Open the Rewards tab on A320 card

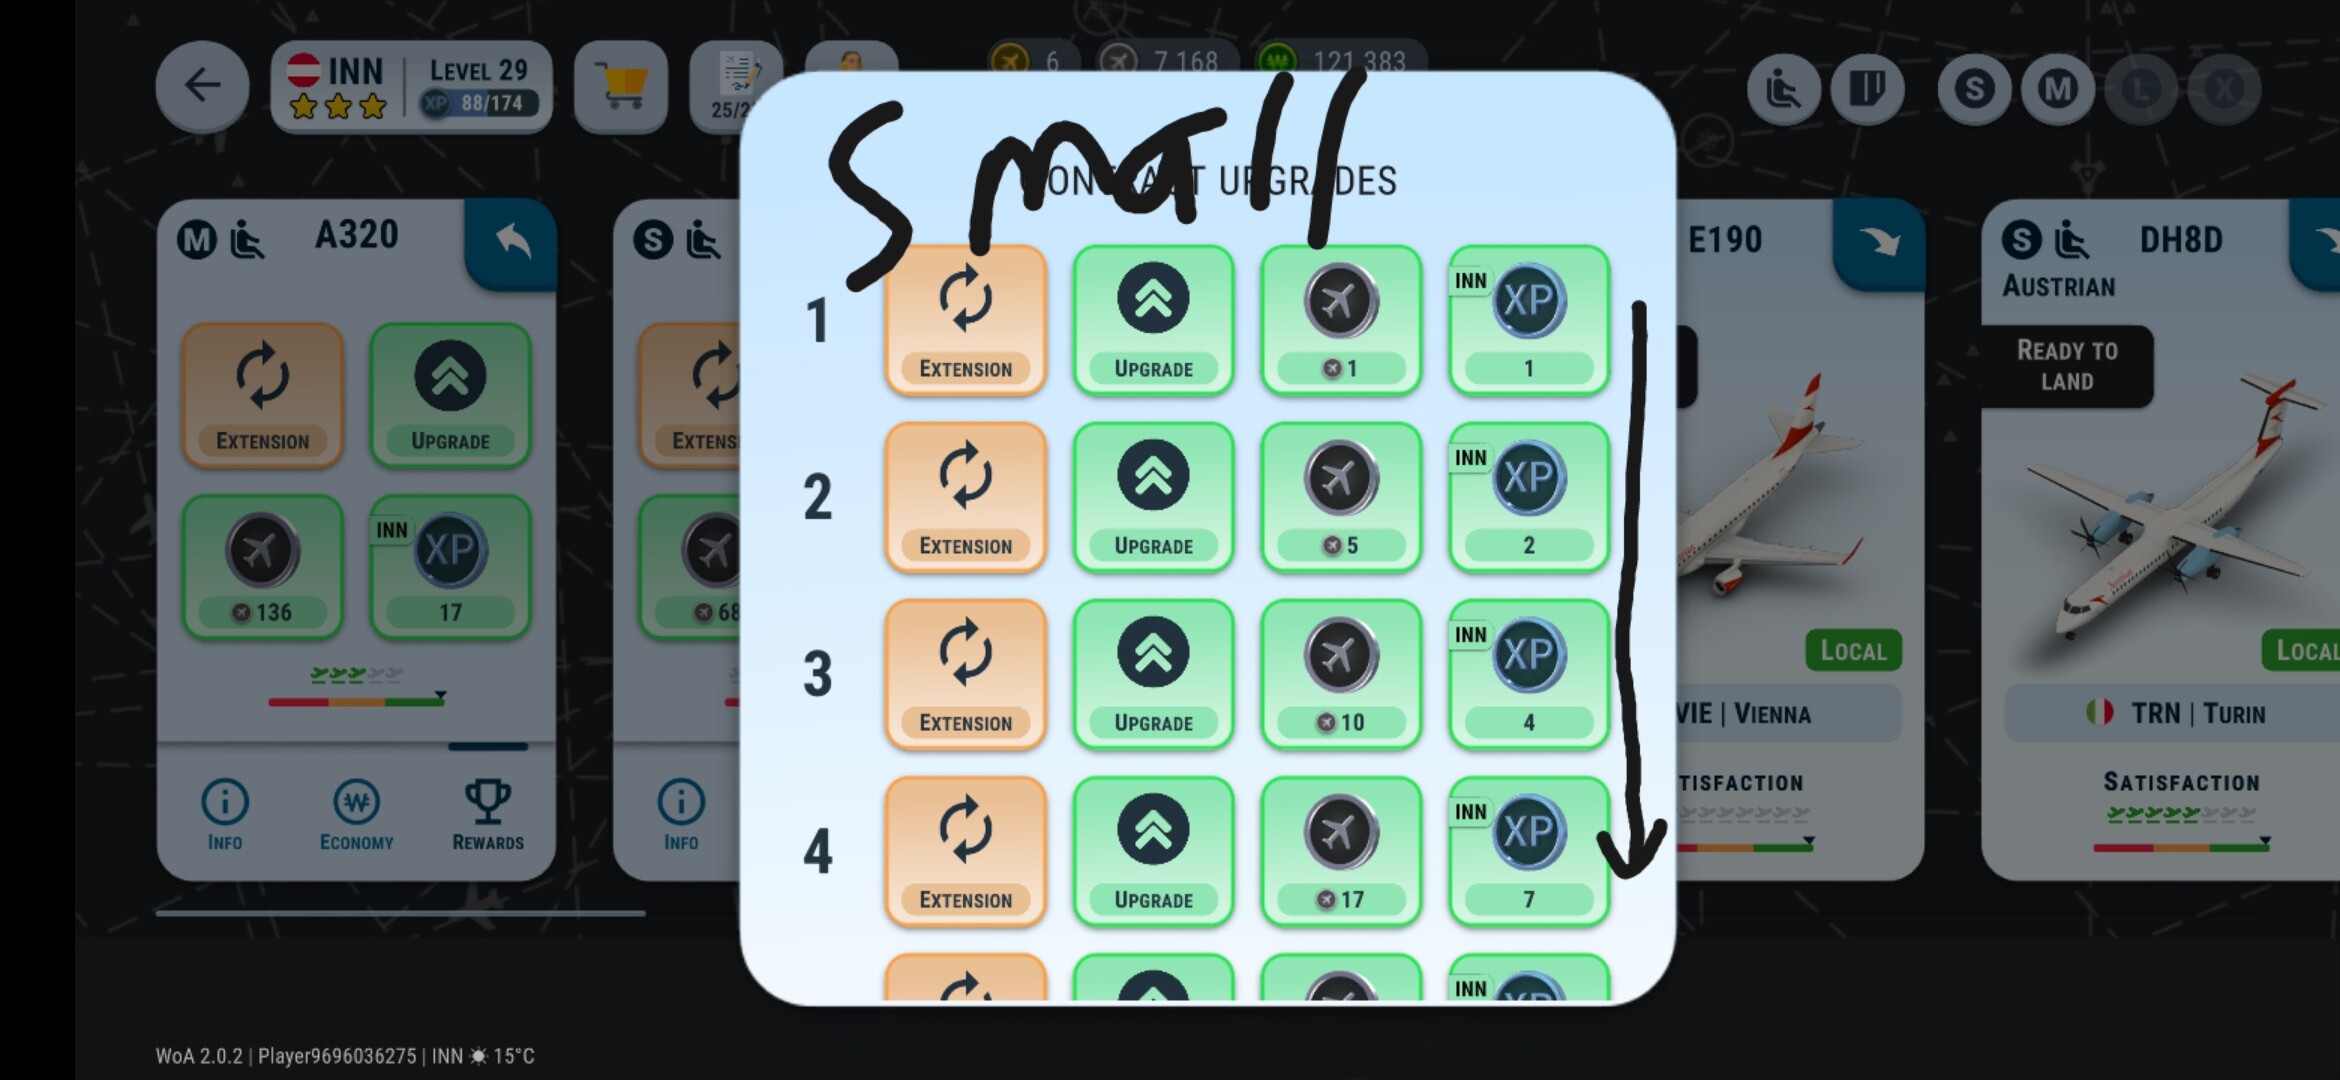pyautogui.click(x=488, y=815)
